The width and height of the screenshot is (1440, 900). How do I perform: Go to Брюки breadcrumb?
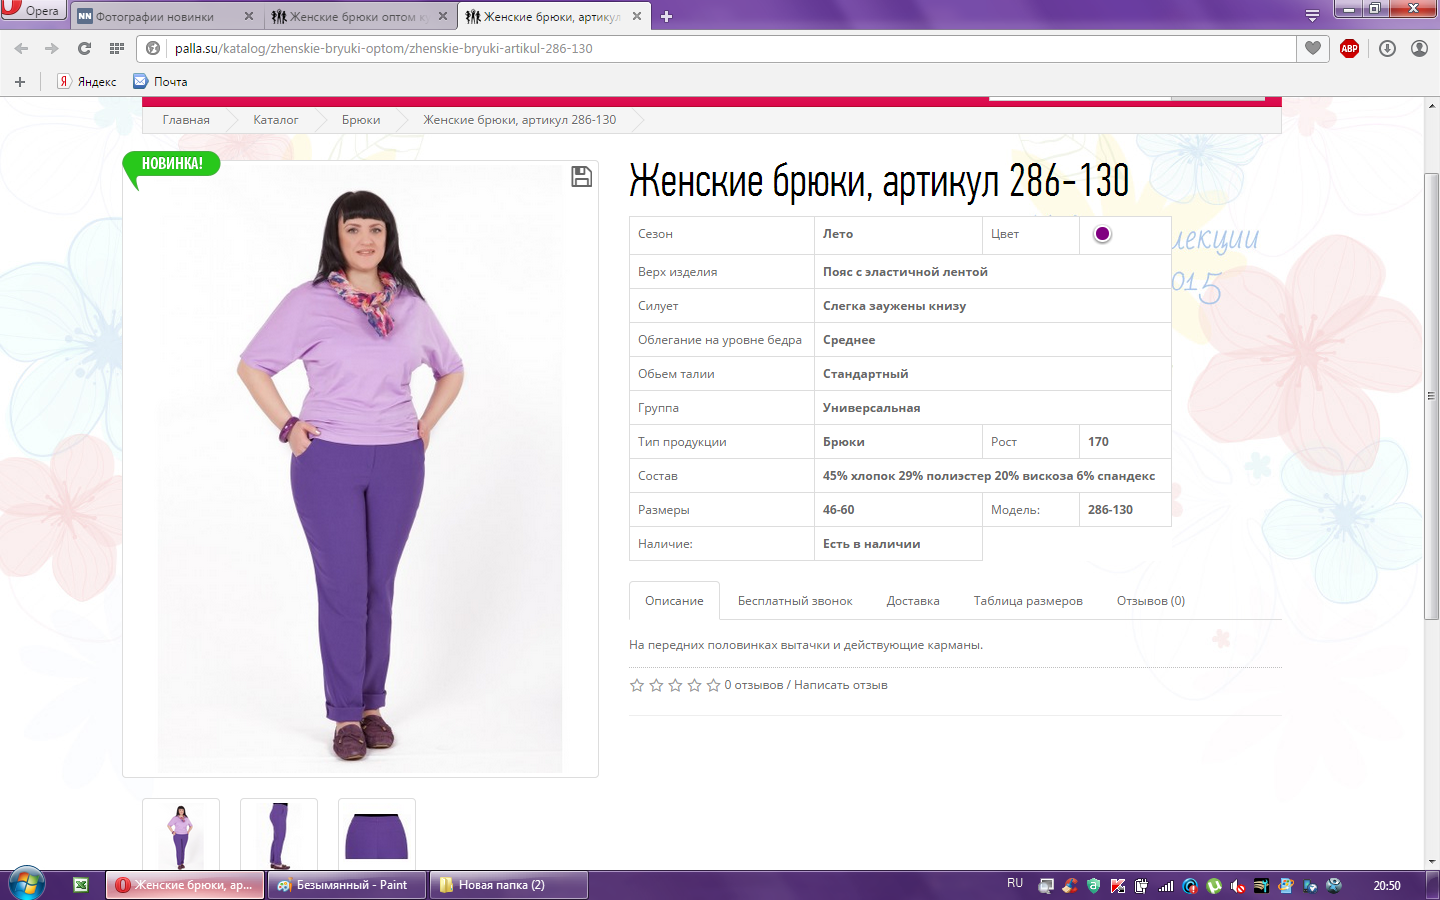(x=361, y=120)
